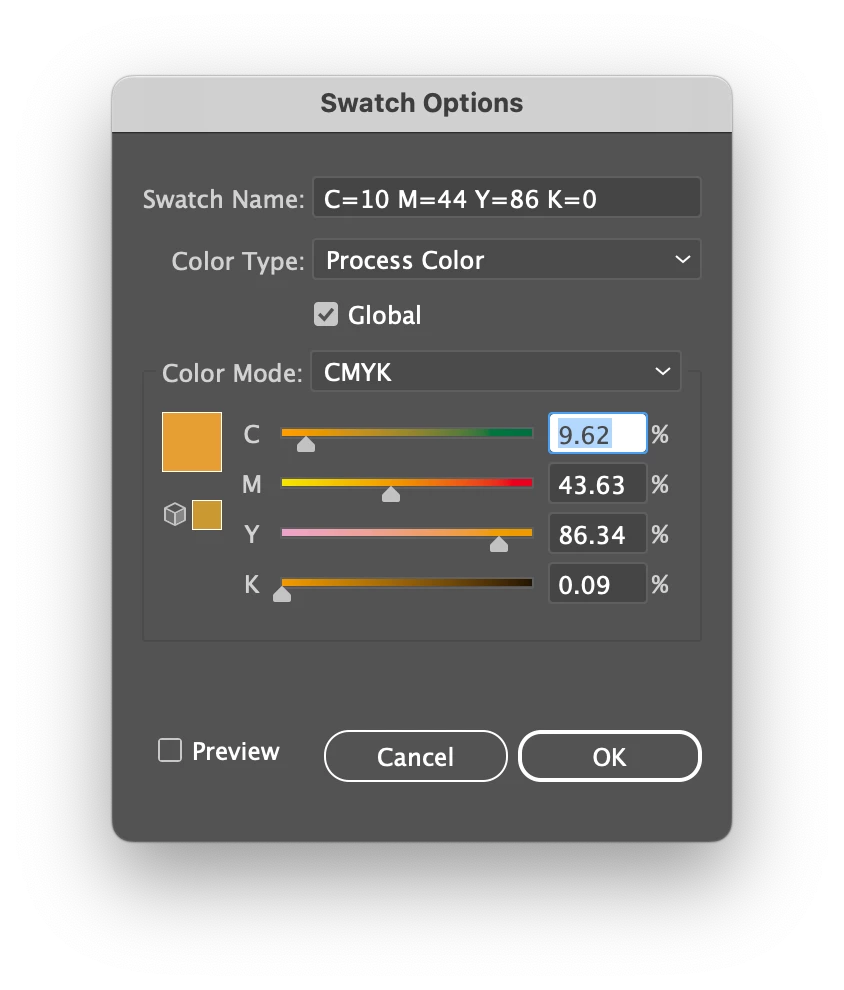
Task: Click the Cyan percentage input field
Action: tap(597, 435)
